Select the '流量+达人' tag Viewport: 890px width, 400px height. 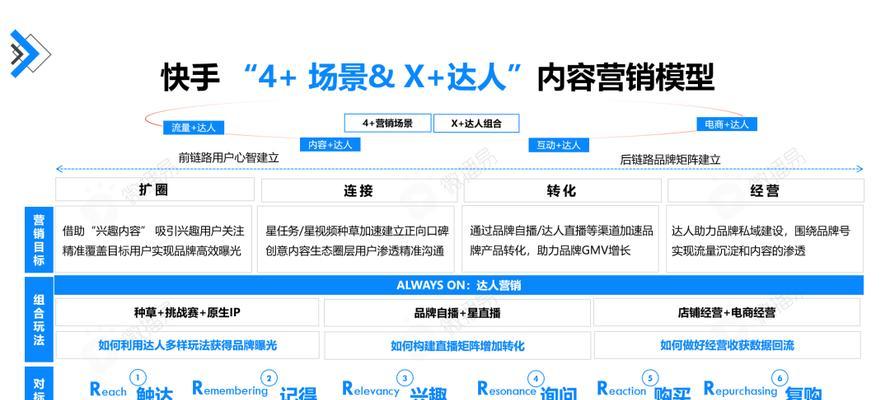click(194, 128)
